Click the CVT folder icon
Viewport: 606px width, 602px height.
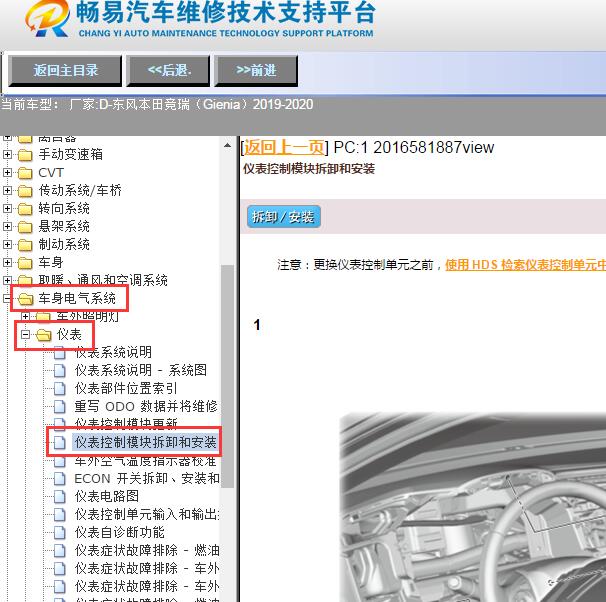[x=25, y=173]
